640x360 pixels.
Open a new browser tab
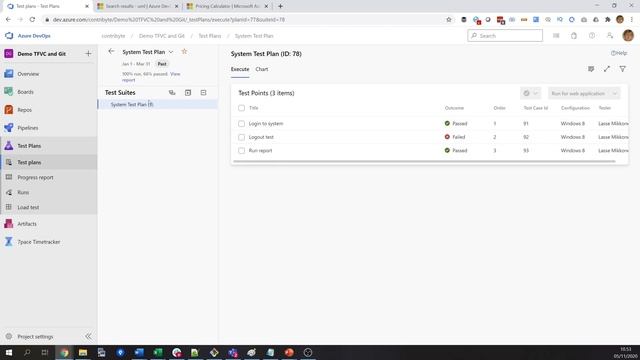coord(280,6)
